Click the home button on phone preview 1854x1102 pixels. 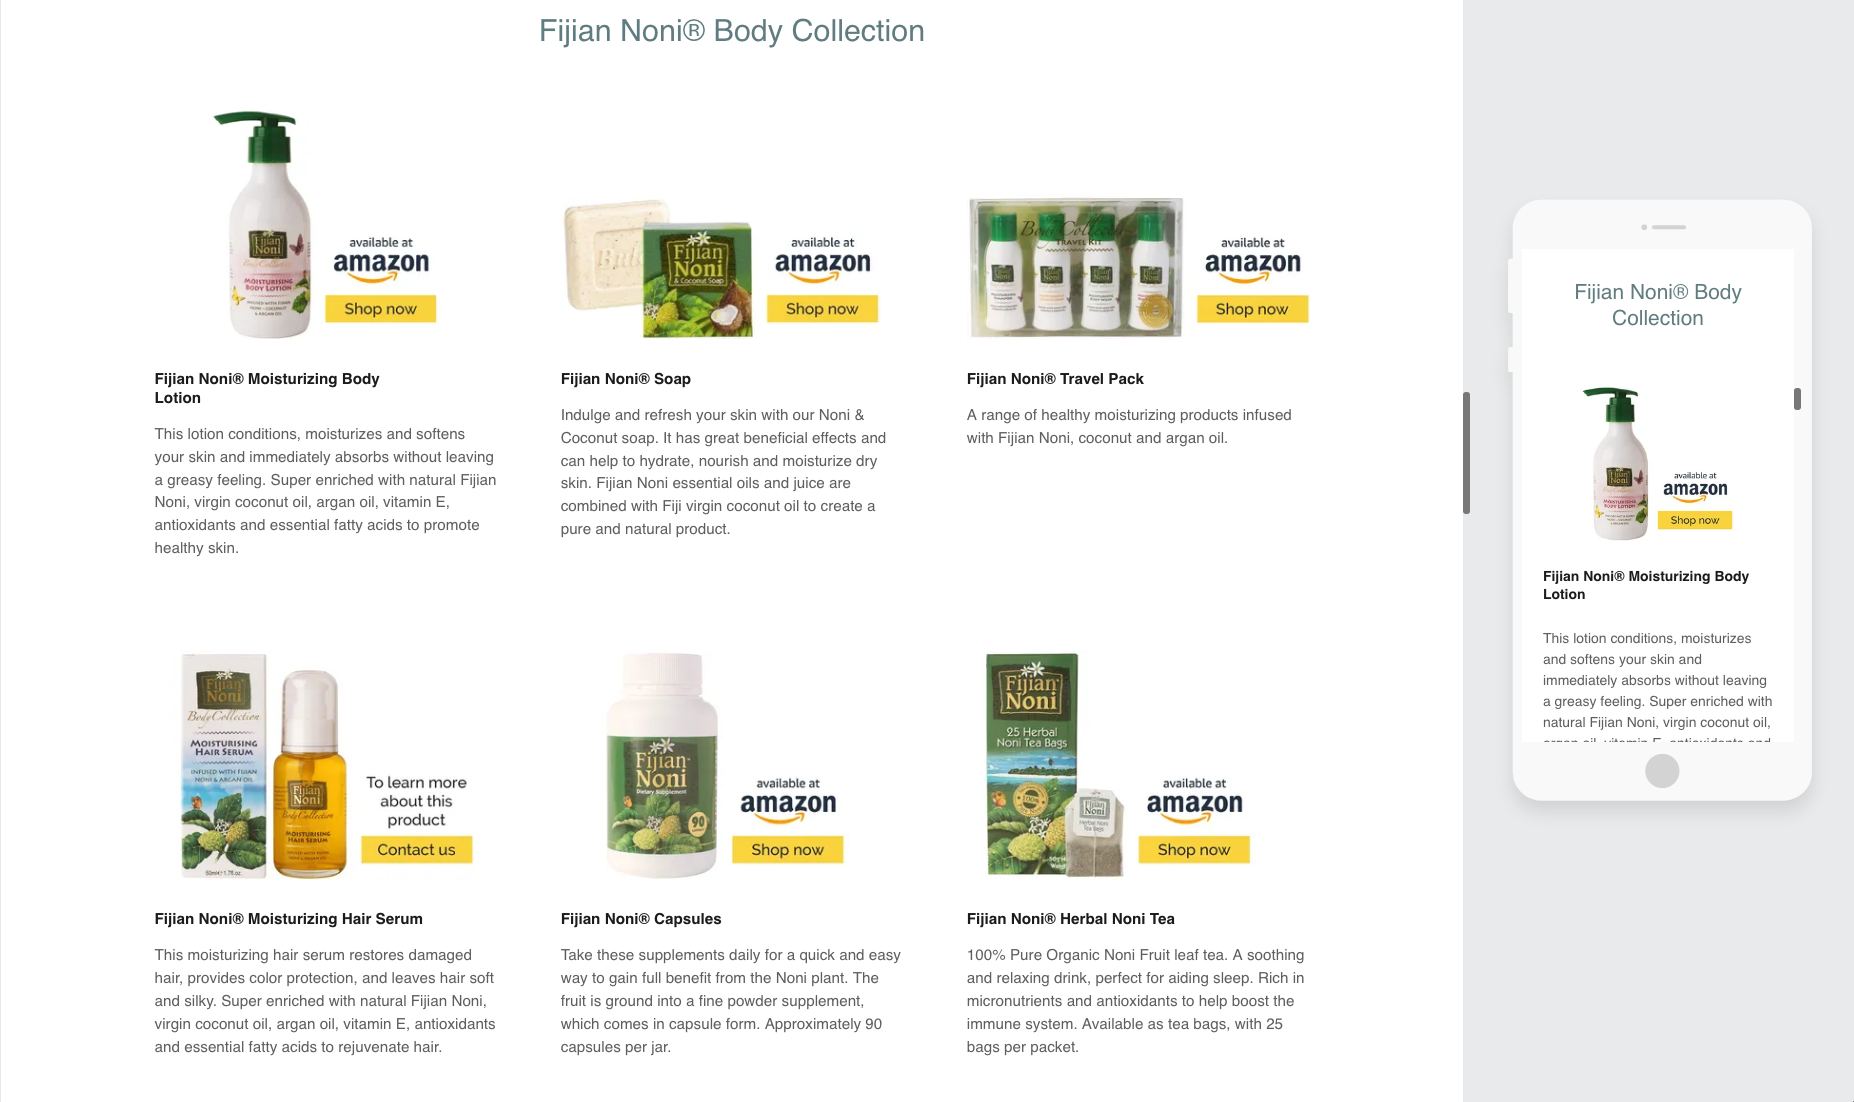click(1662, 771)
